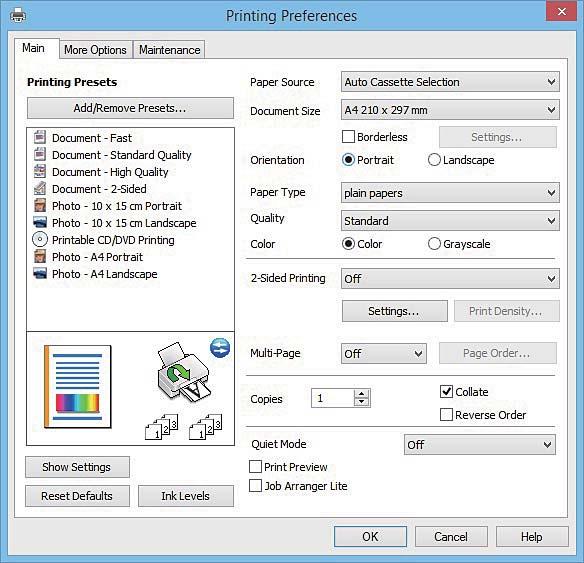Click the printer icon in the title bar
Image resolution: width=584 pixels, height=563 pixels.
(18, 16)
